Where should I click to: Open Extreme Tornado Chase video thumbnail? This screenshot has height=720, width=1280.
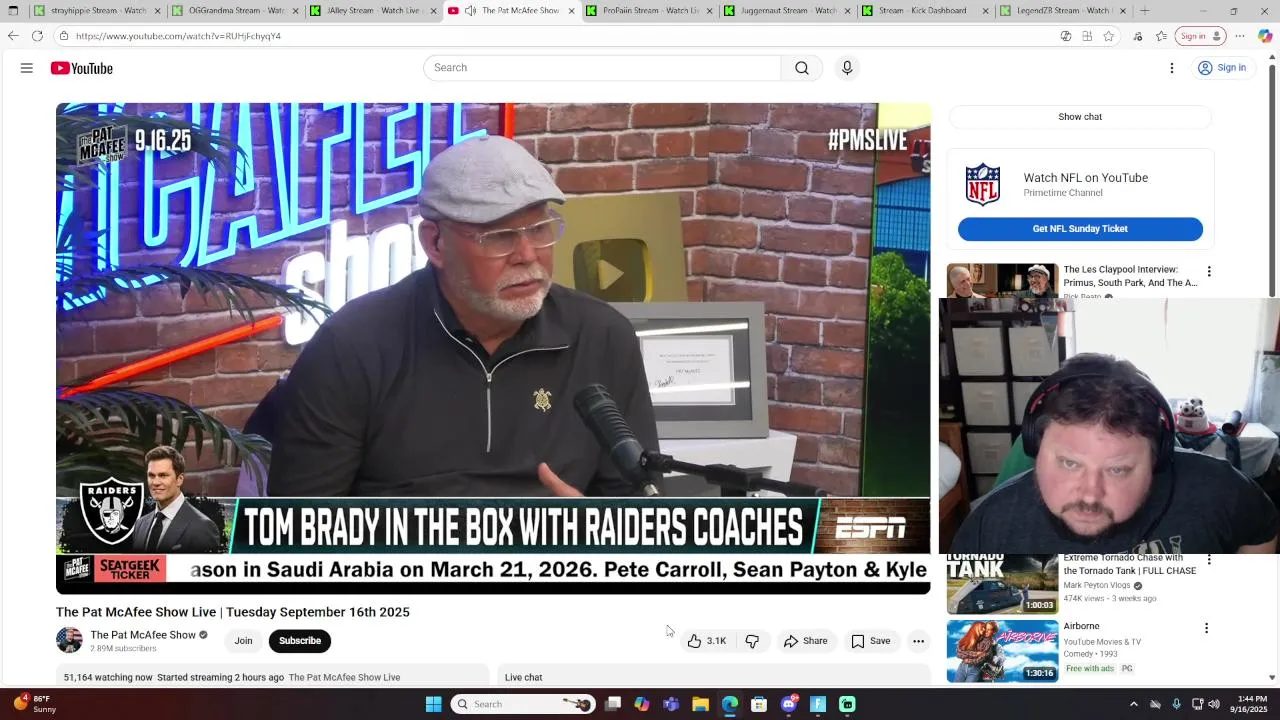coord(1002,584)
